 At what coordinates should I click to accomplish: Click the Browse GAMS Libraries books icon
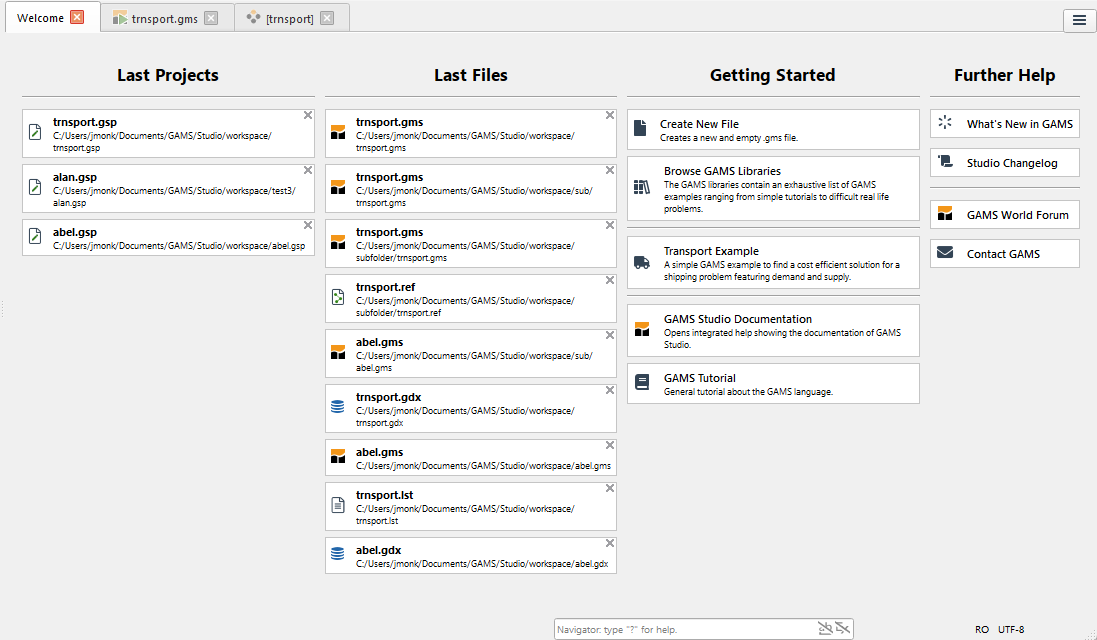pyautogui.click(x=641, y=187)
